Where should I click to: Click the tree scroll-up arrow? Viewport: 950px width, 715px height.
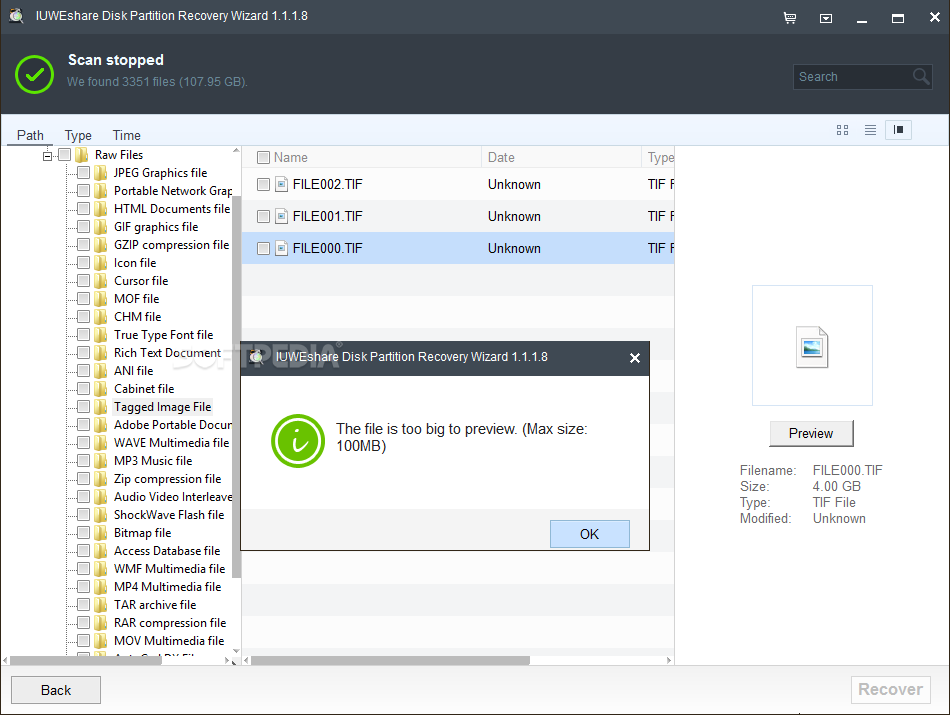[236, 150]
